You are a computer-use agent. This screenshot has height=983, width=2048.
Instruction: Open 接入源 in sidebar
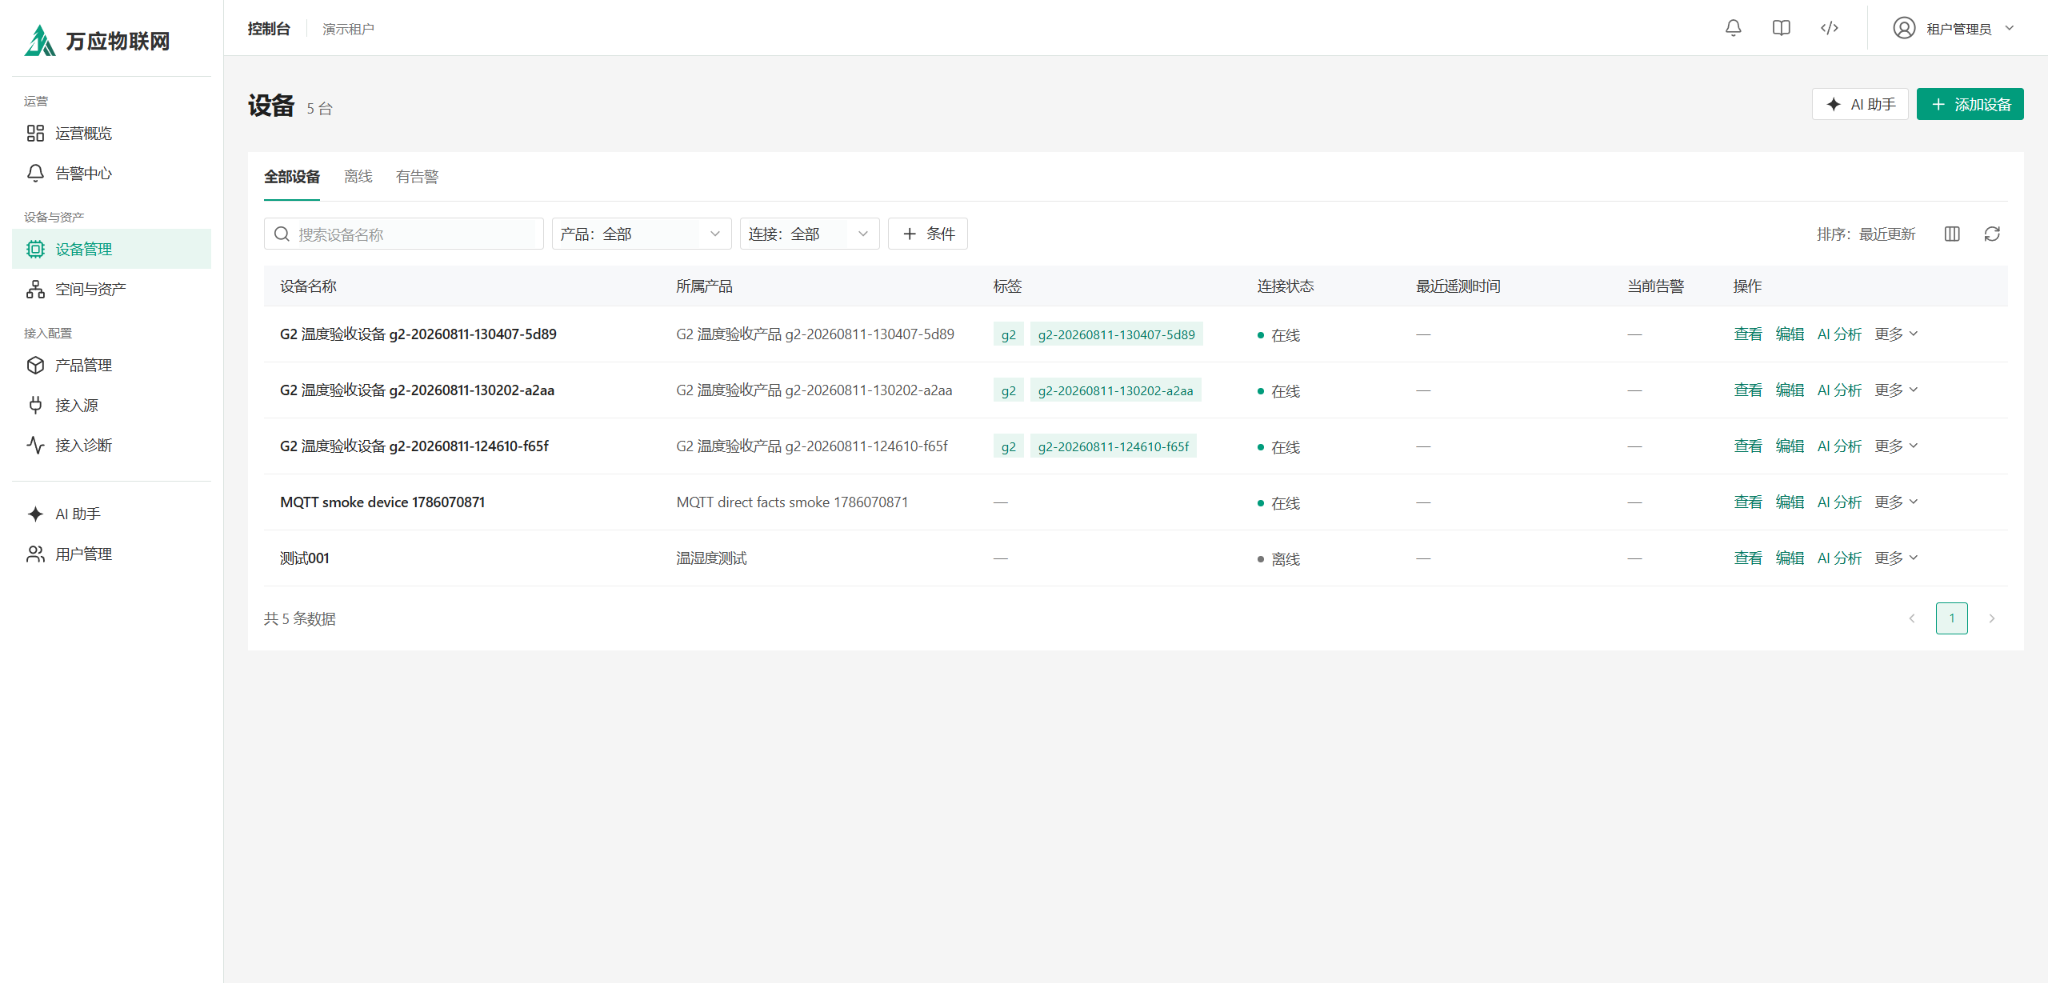tap(111, 405)
